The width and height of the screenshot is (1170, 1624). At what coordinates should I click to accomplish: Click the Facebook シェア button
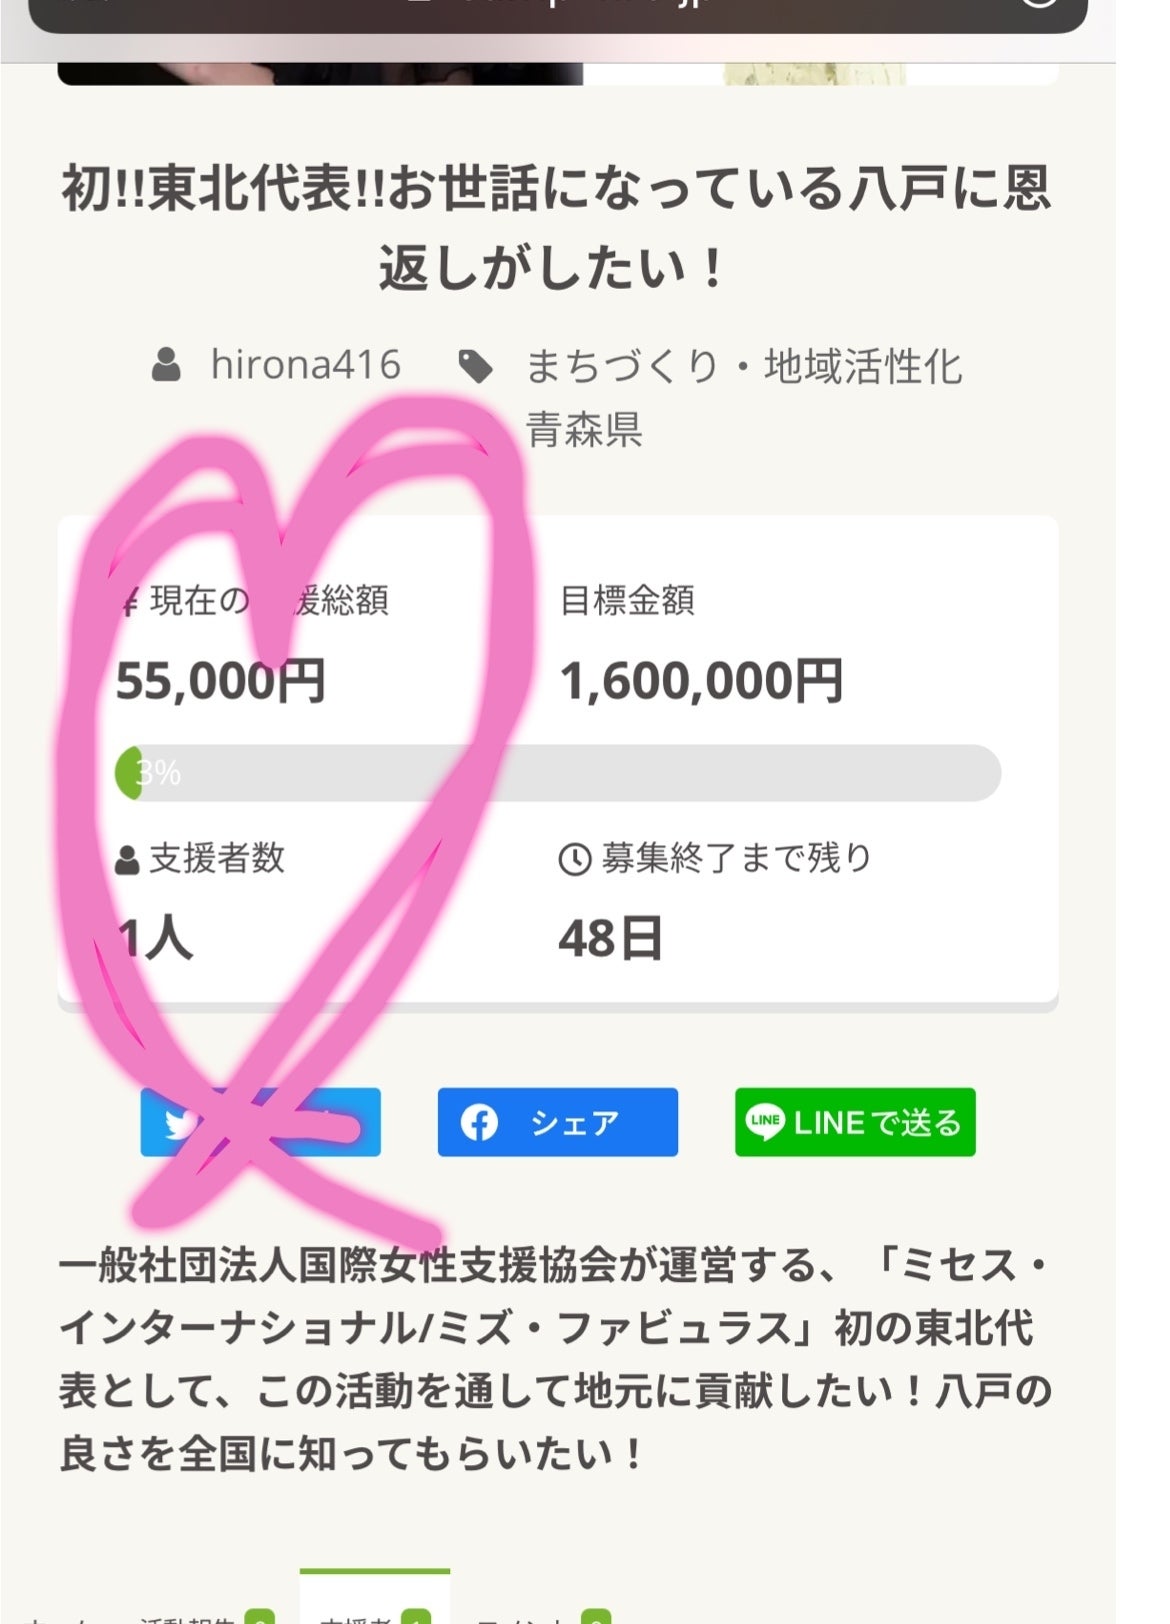tap(557, 1122)
